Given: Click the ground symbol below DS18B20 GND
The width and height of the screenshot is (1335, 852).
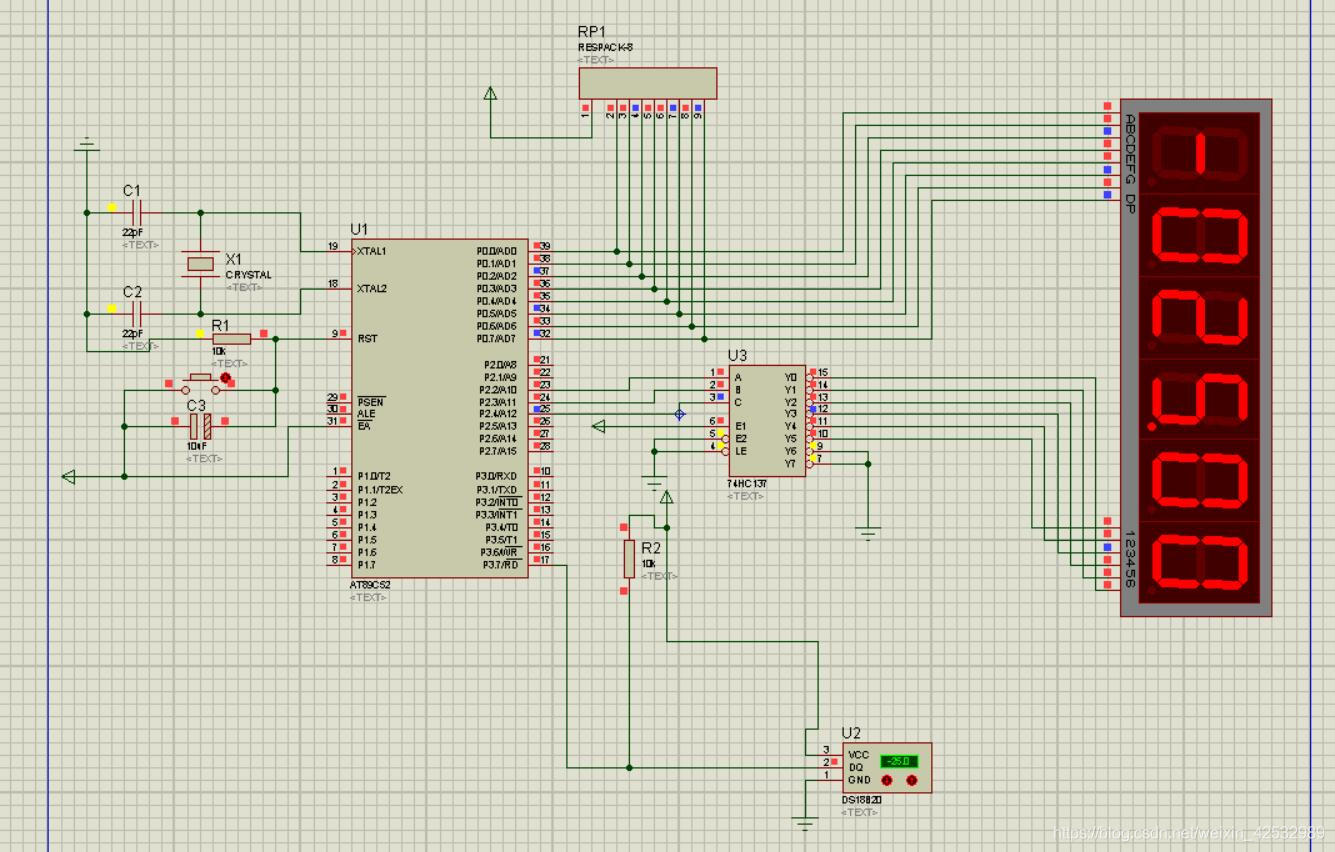Looking at the screenshot, I should [805, 823].
